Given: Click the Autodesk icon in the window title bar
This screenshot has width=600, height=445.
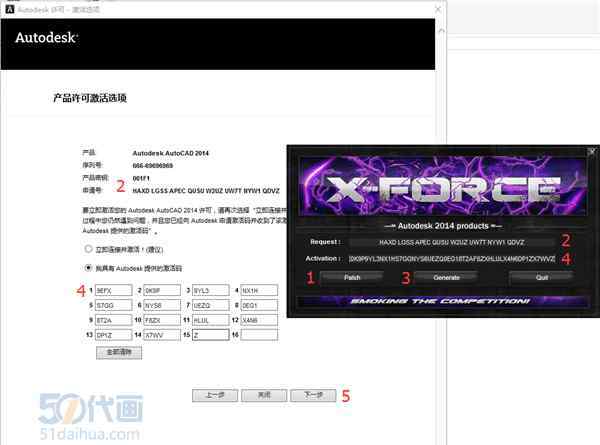Looking at the screenshot, I should pos(10,9).
